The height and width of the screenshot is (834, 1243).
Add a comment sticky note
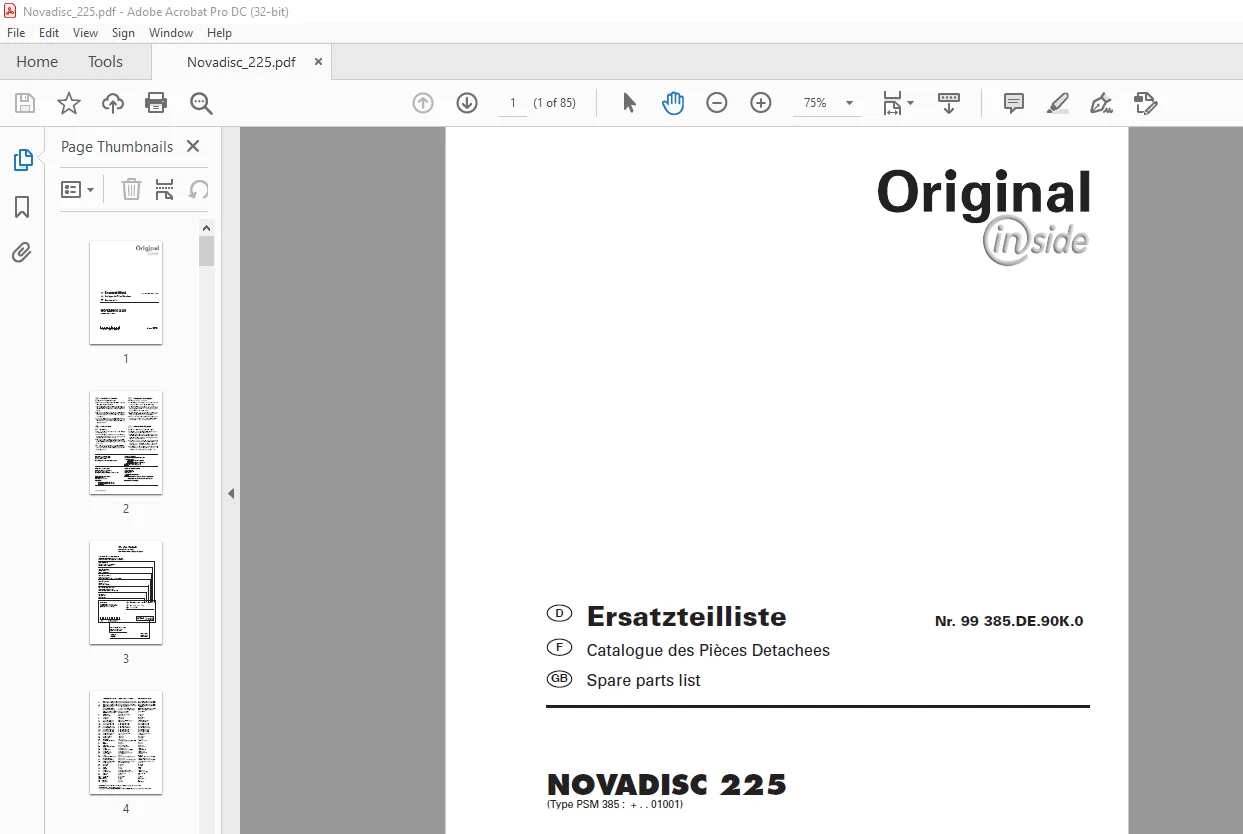point(1014,103)
